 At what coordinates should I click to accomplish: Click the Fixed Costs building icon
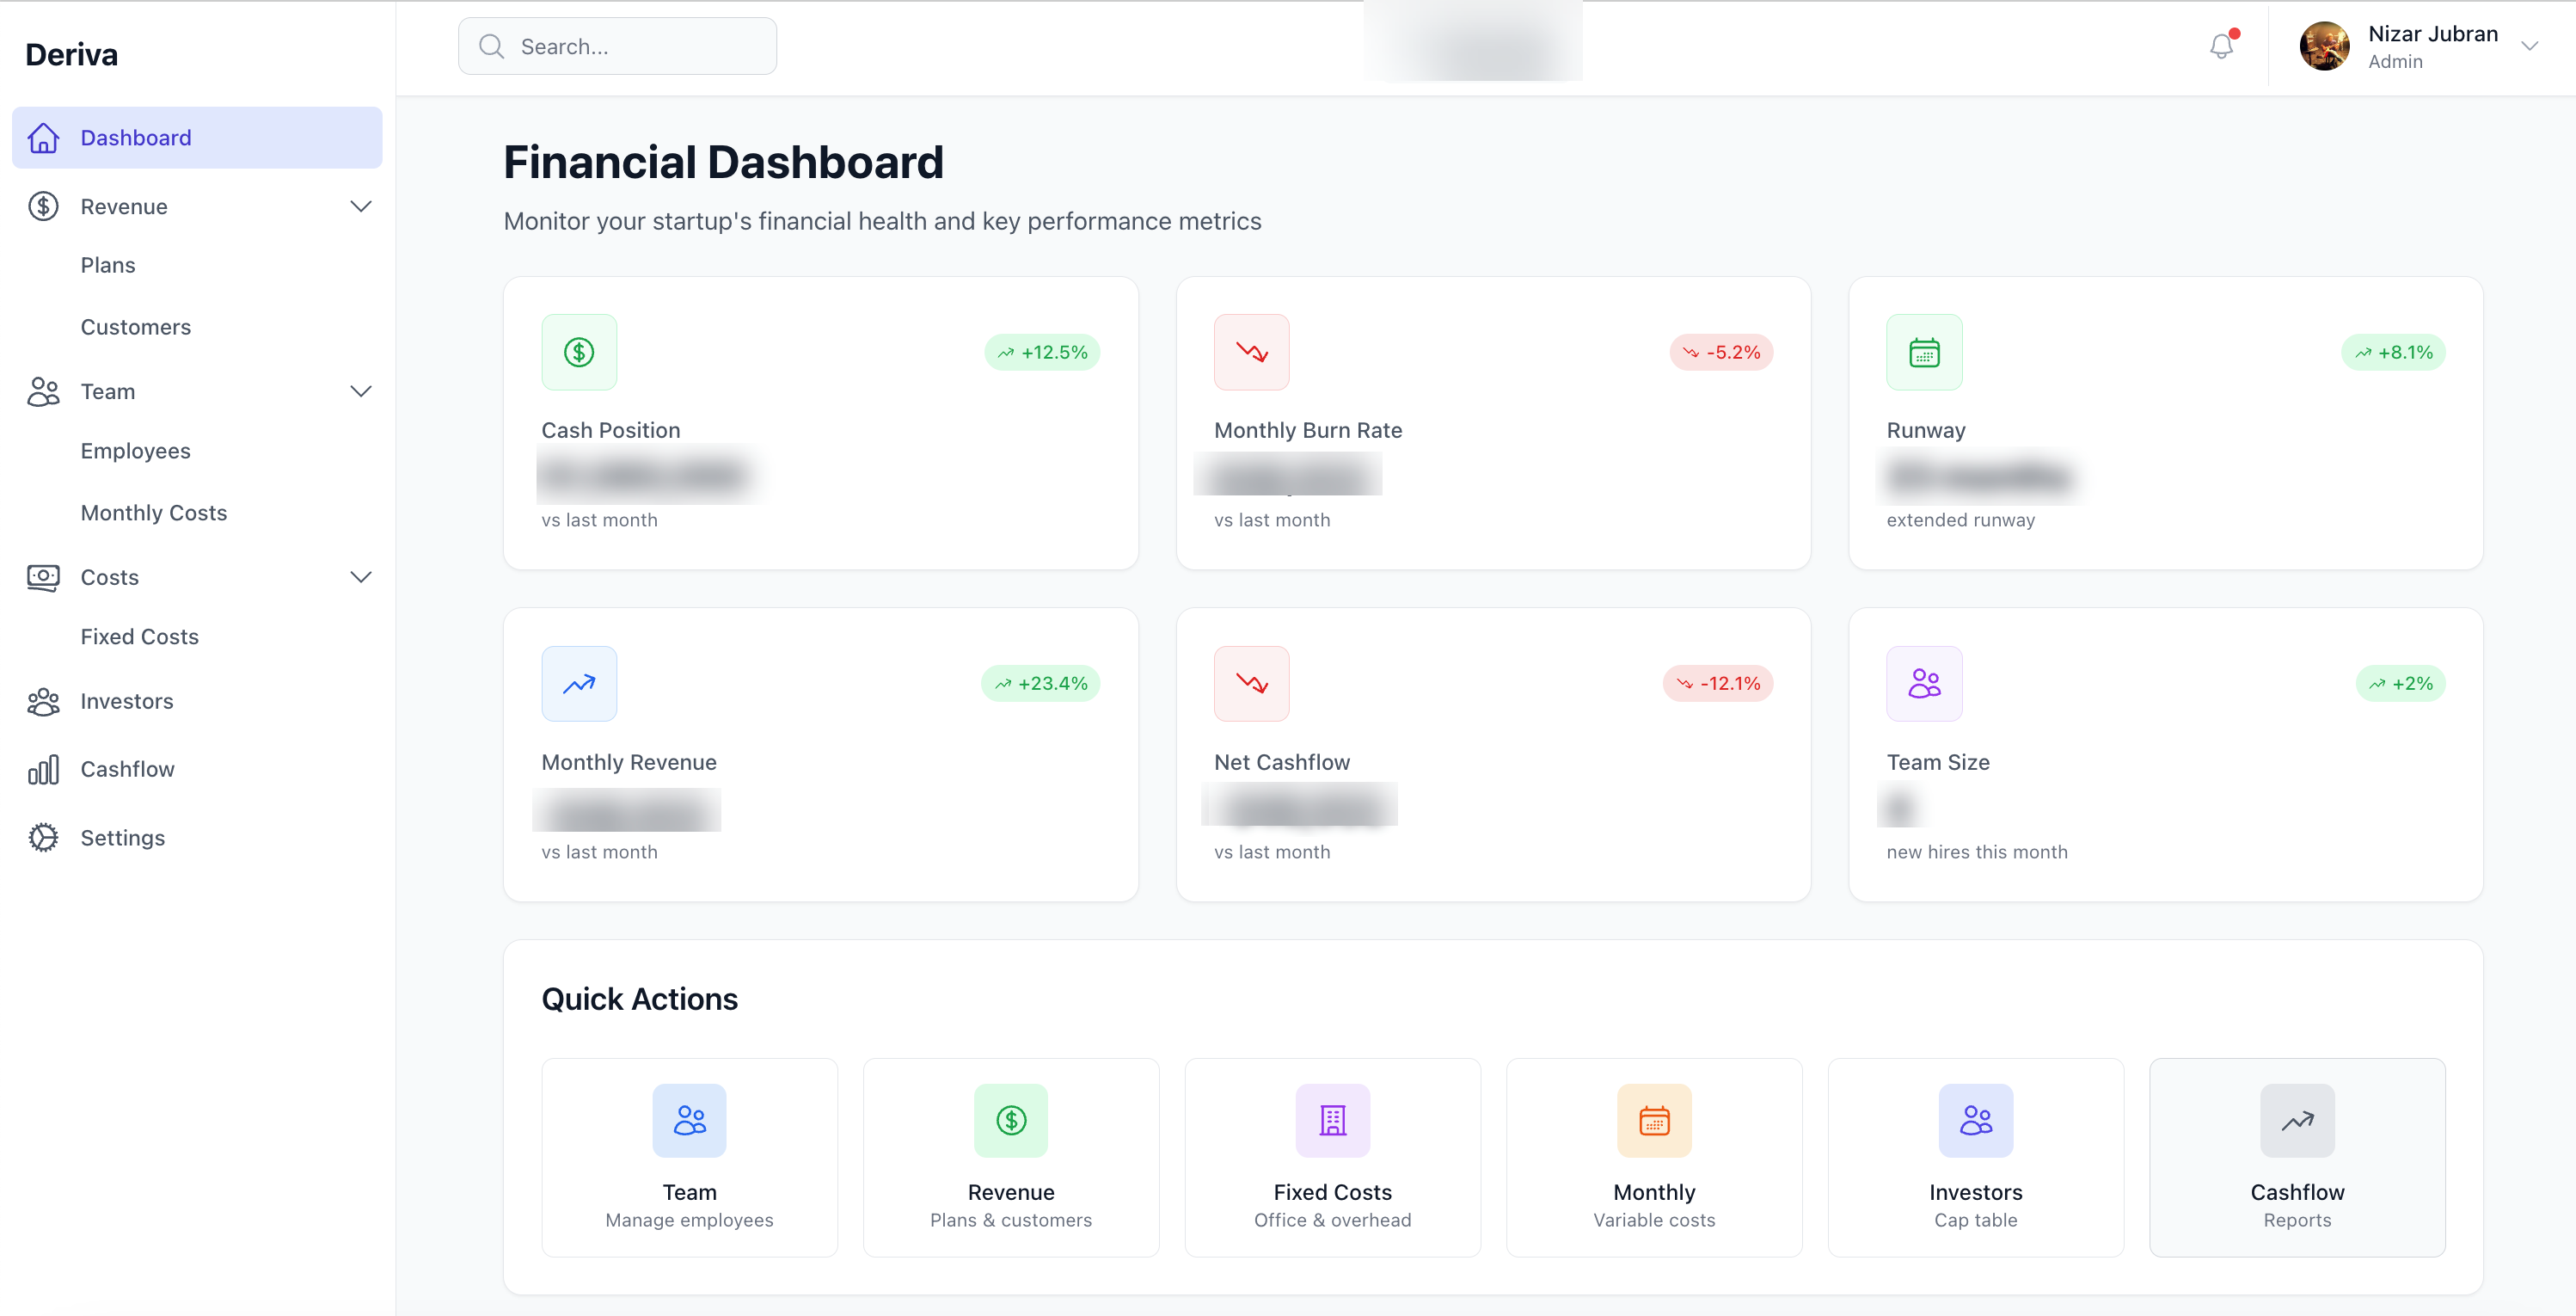point(1333,1120)
